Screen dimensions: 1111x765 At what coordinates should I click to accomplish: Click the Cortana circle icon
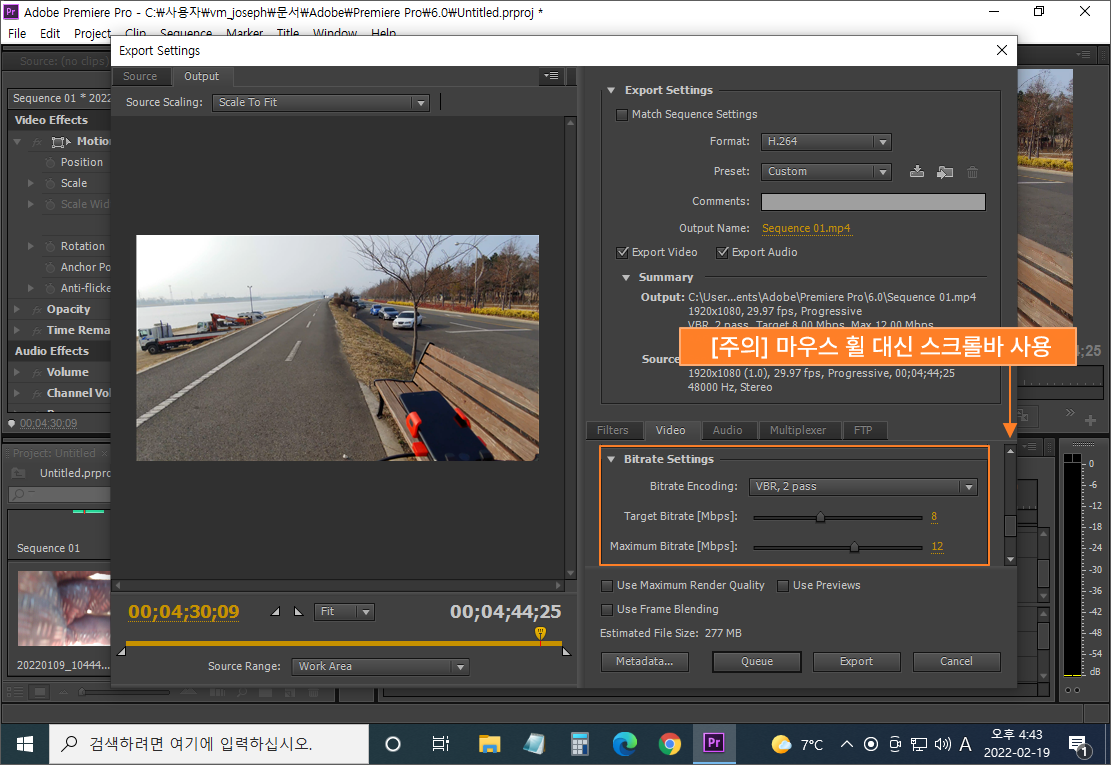[x=393, y=743]
